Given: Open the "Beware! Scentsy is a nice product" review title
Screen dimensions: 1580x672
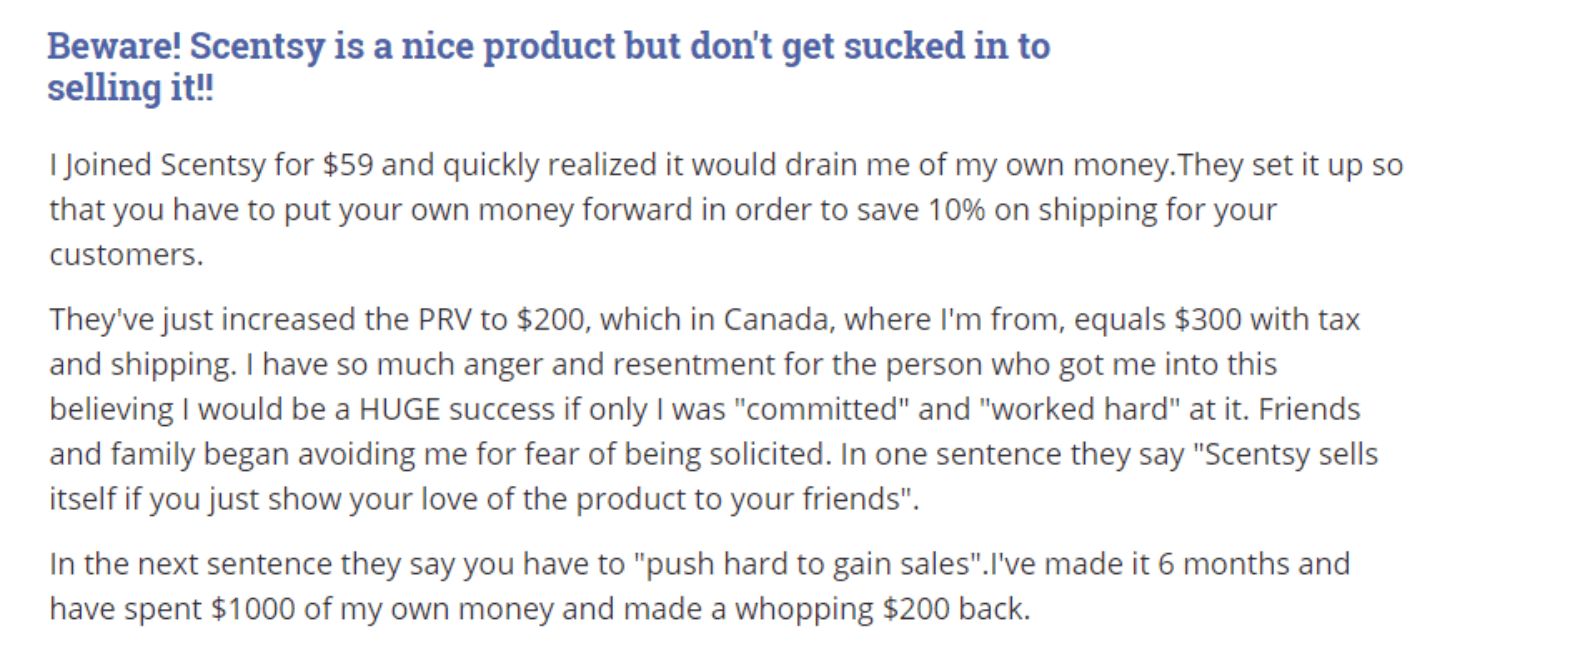Looking at the screenshot, I should click(548, 46).
